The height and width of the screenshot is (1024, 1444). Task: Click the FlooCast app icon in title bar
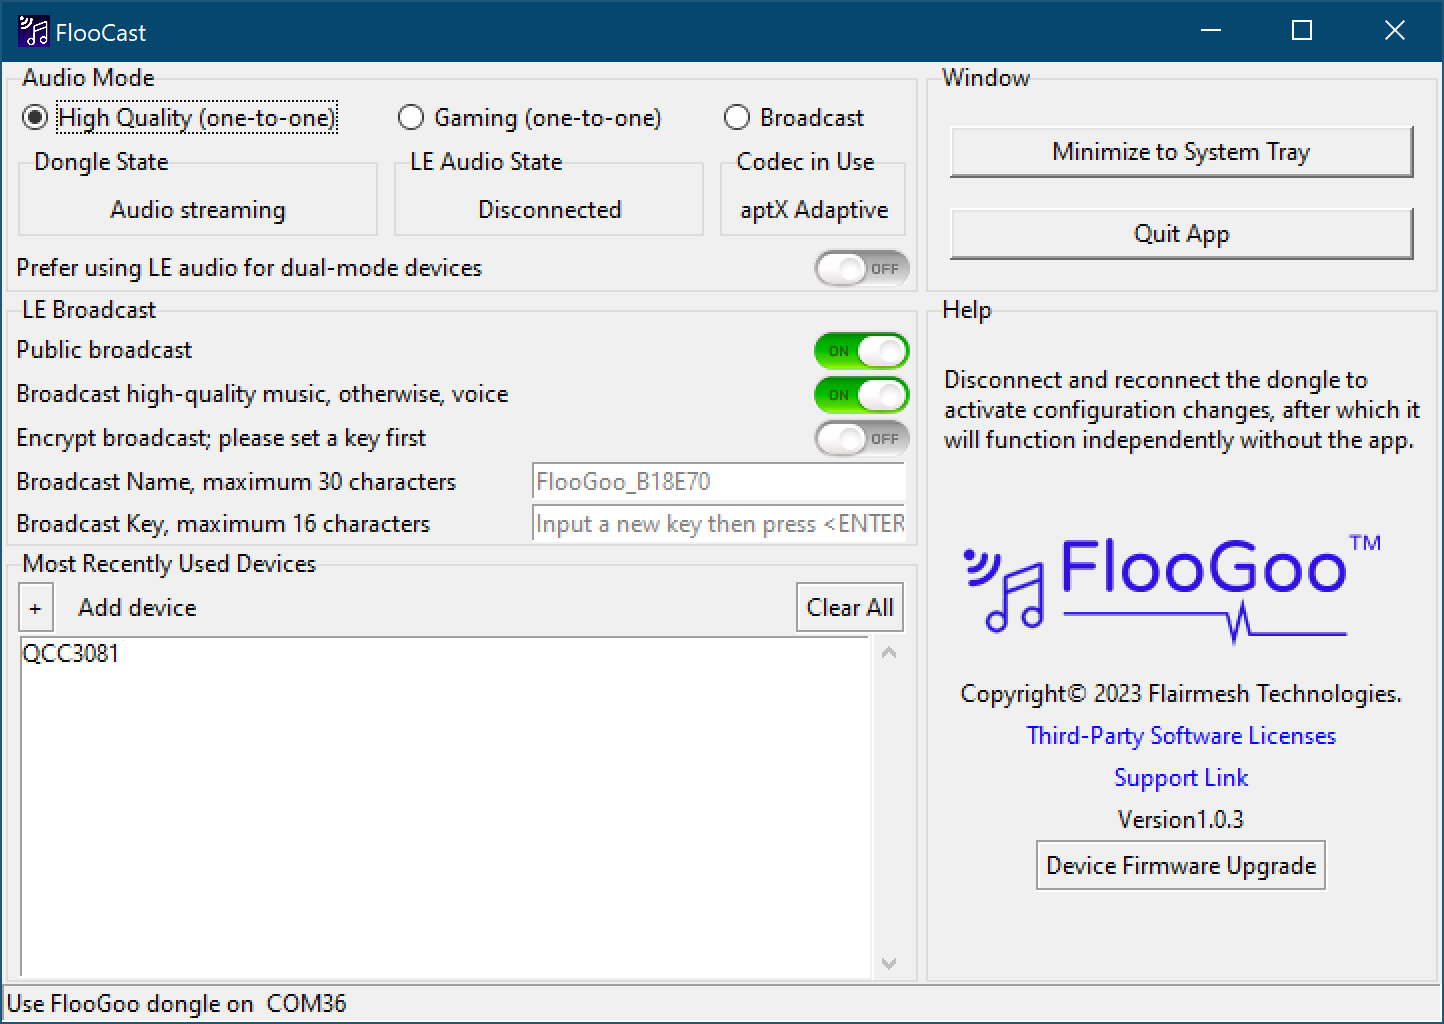click(x=33, y=32)
